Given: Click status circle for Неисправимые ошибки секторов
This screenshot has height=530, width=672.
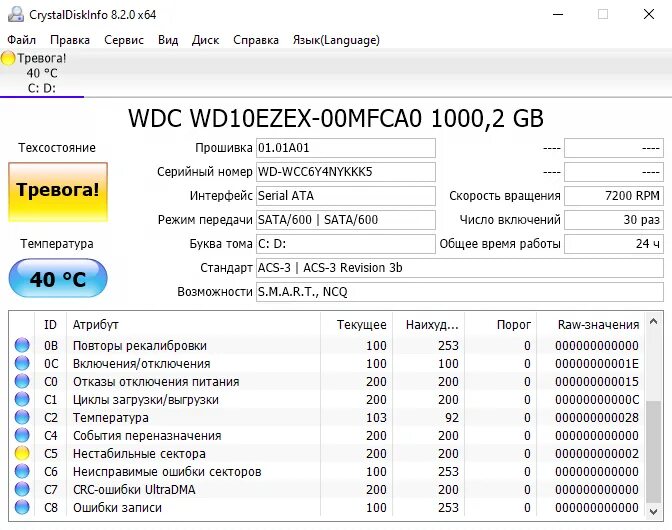Looking at the screenshot, I should point(22,471).
